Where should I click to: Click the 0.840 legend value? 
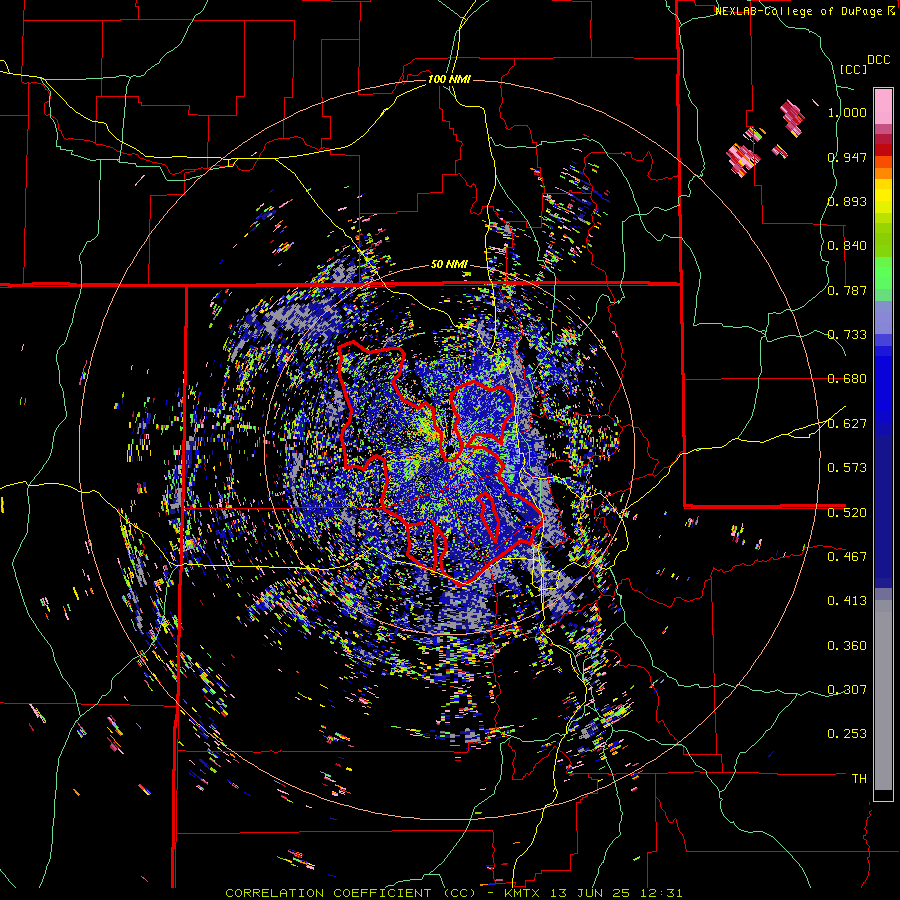click(847, 246)
